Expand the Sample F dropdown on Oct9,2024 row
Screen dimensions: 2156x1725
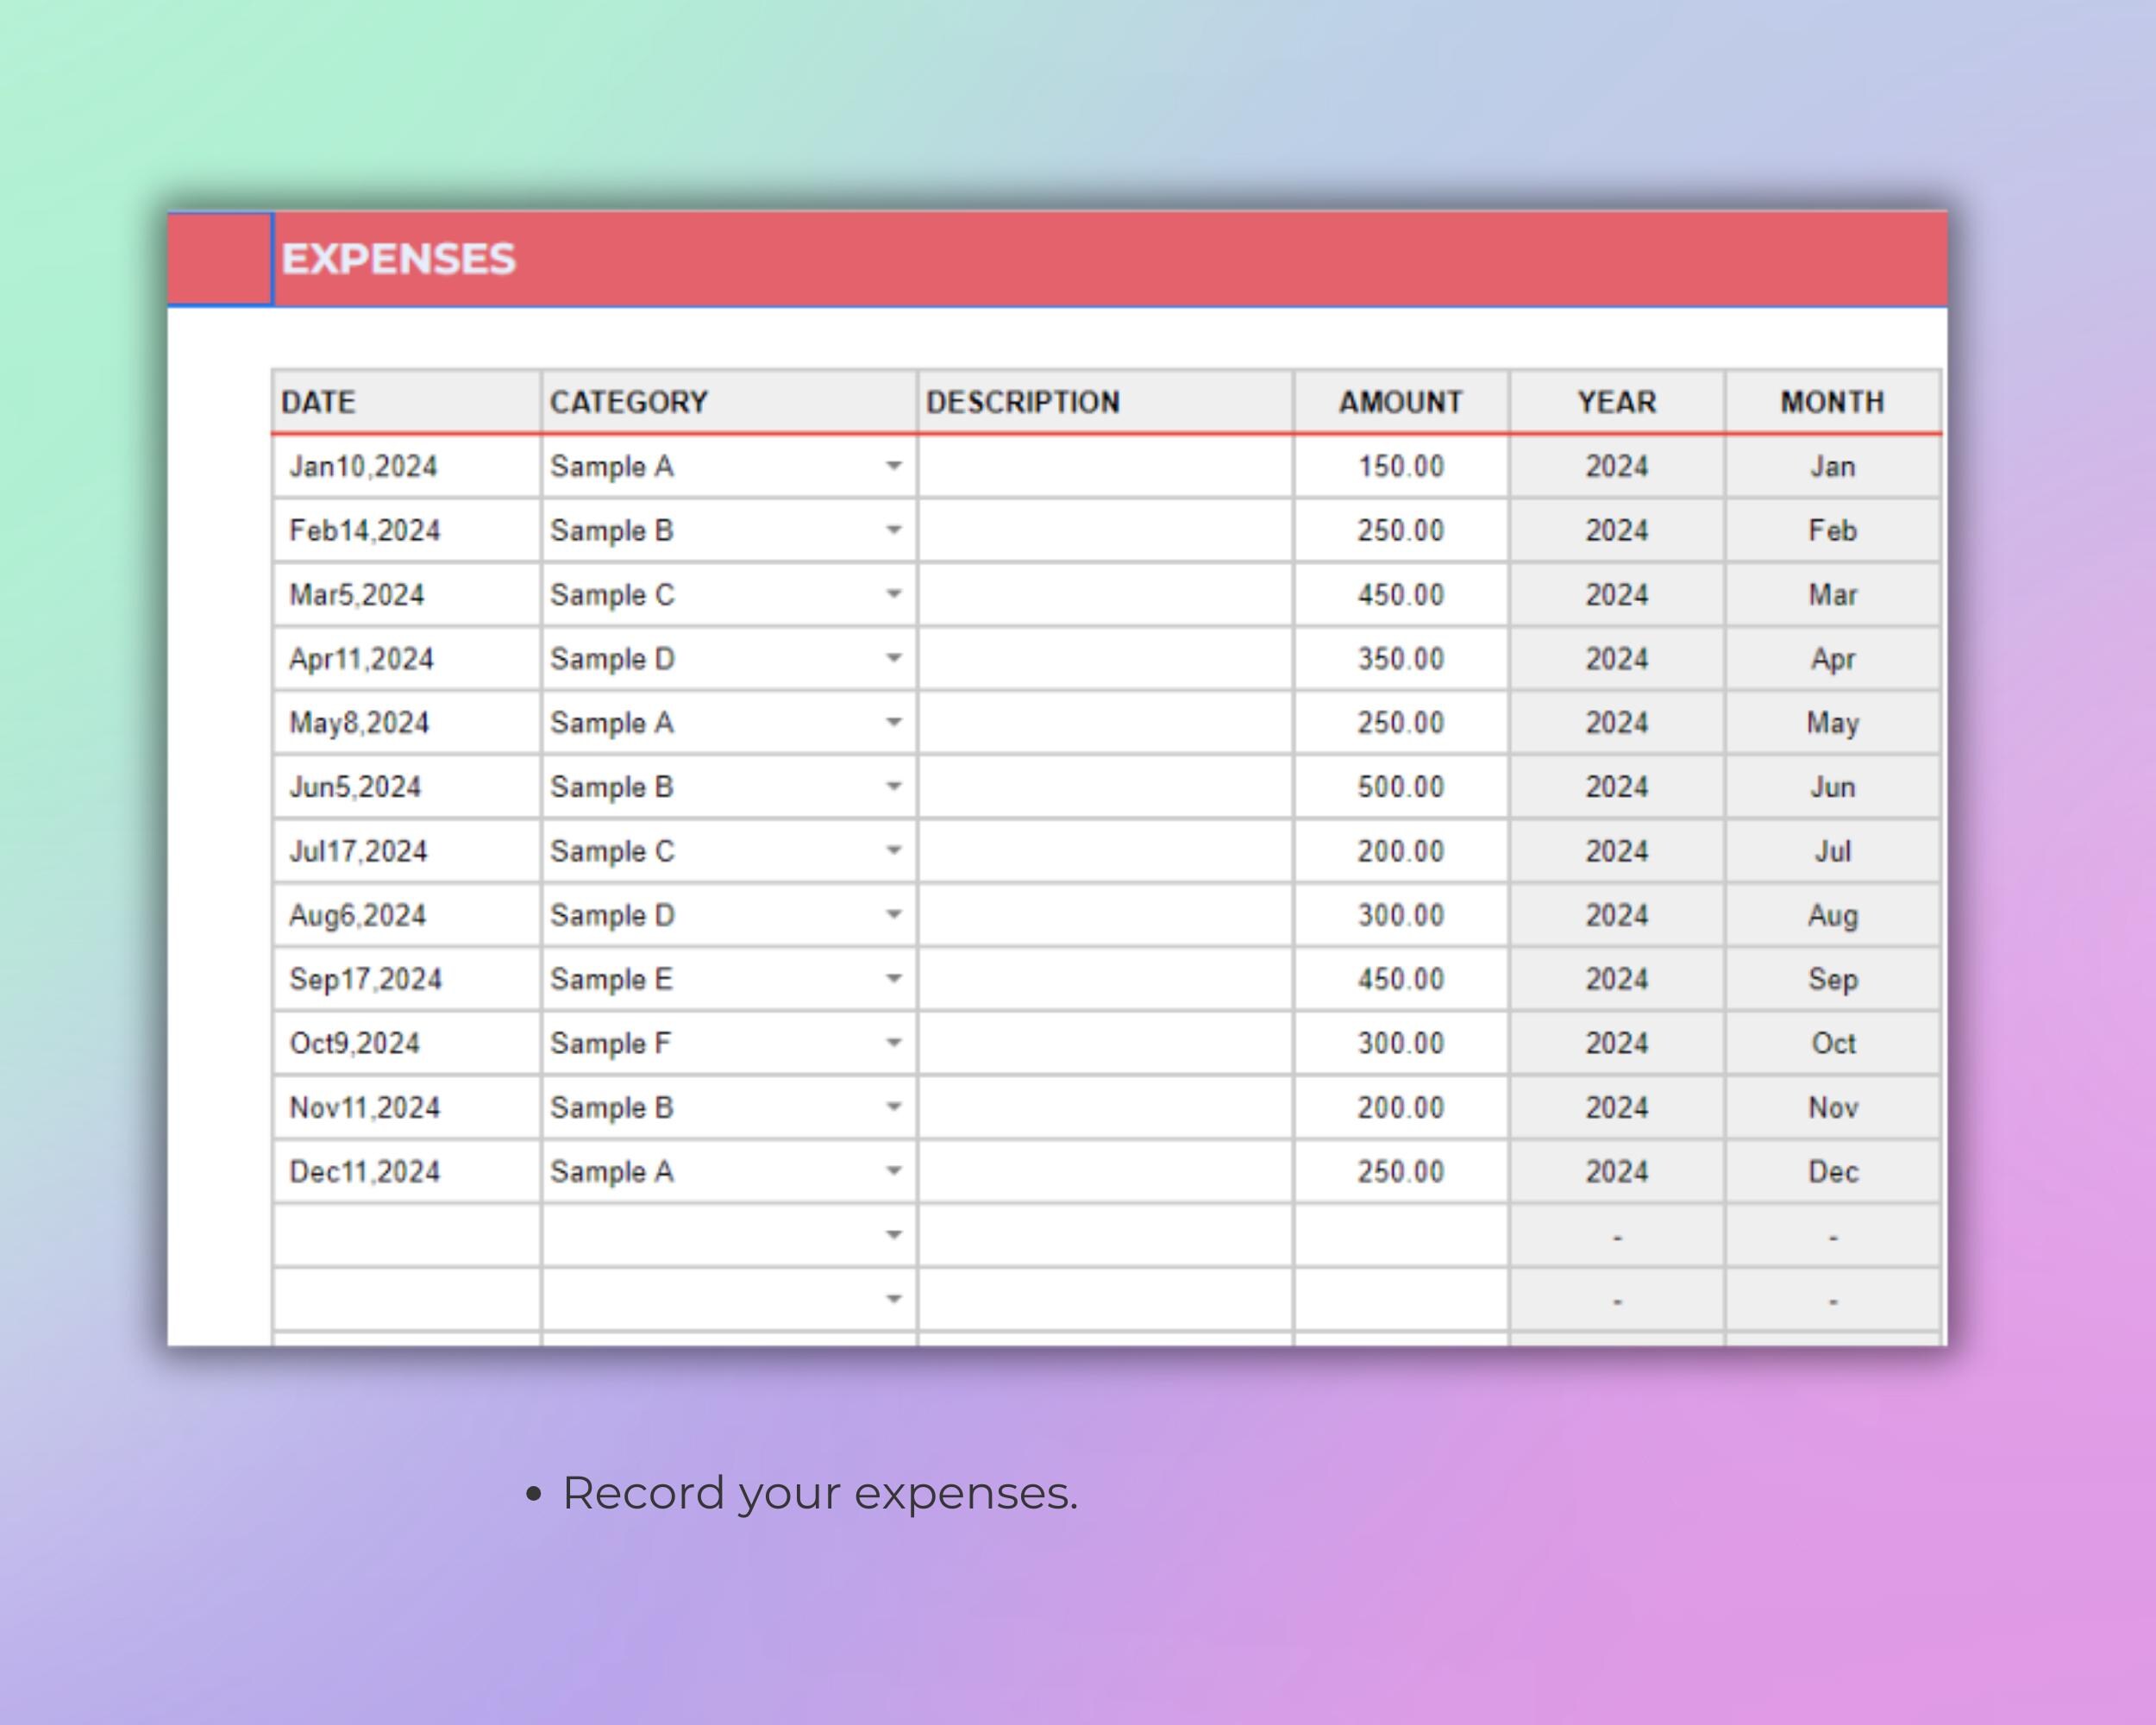[x=893, y=1043]
